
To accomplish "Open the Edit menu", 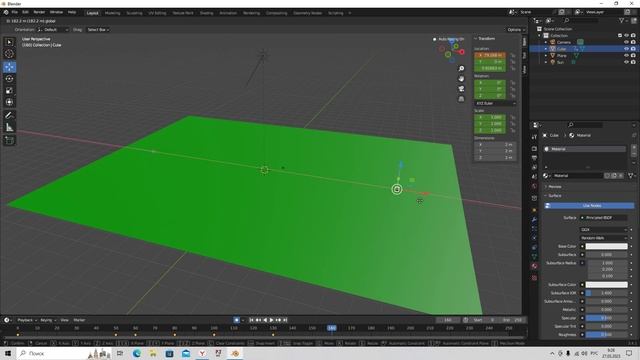I will pyautogui.click(x=25, y=13).
